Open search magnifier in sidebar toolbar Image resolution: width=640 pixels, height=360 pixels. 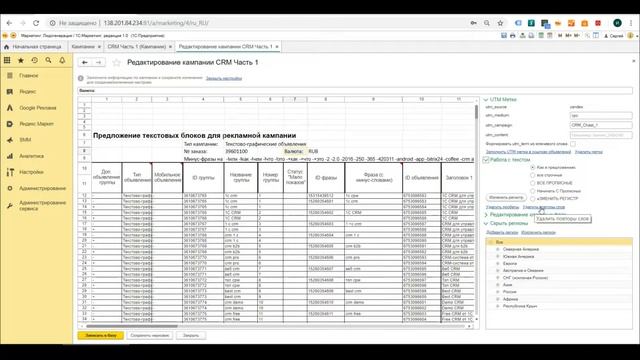coord(49,60)
